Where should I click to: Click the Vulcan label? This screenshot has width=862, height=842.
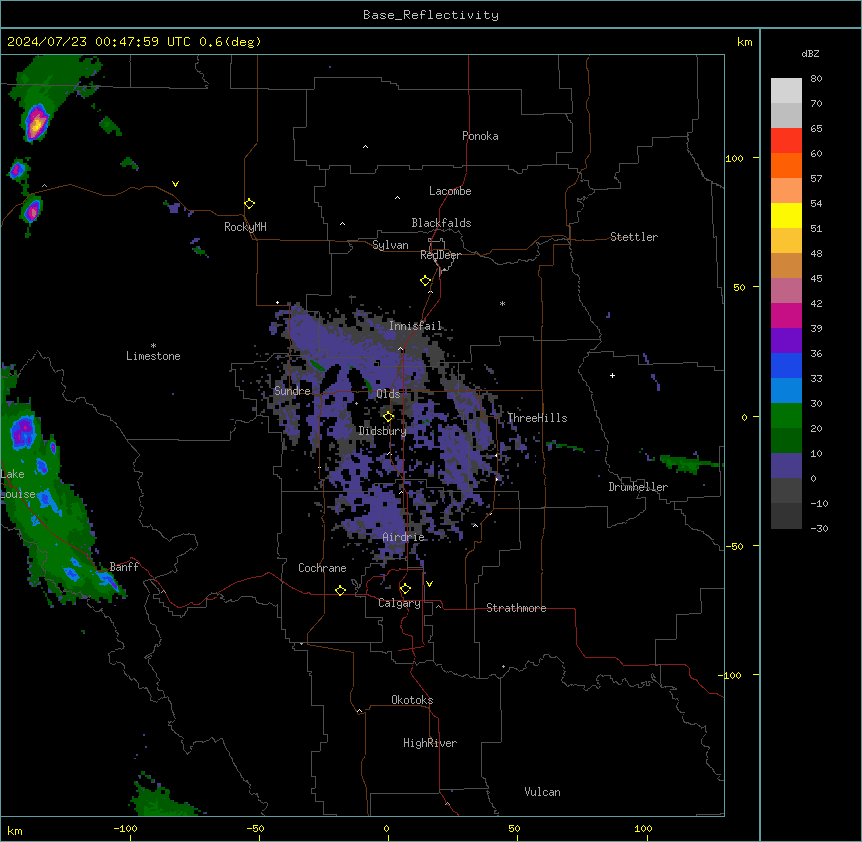543,792
